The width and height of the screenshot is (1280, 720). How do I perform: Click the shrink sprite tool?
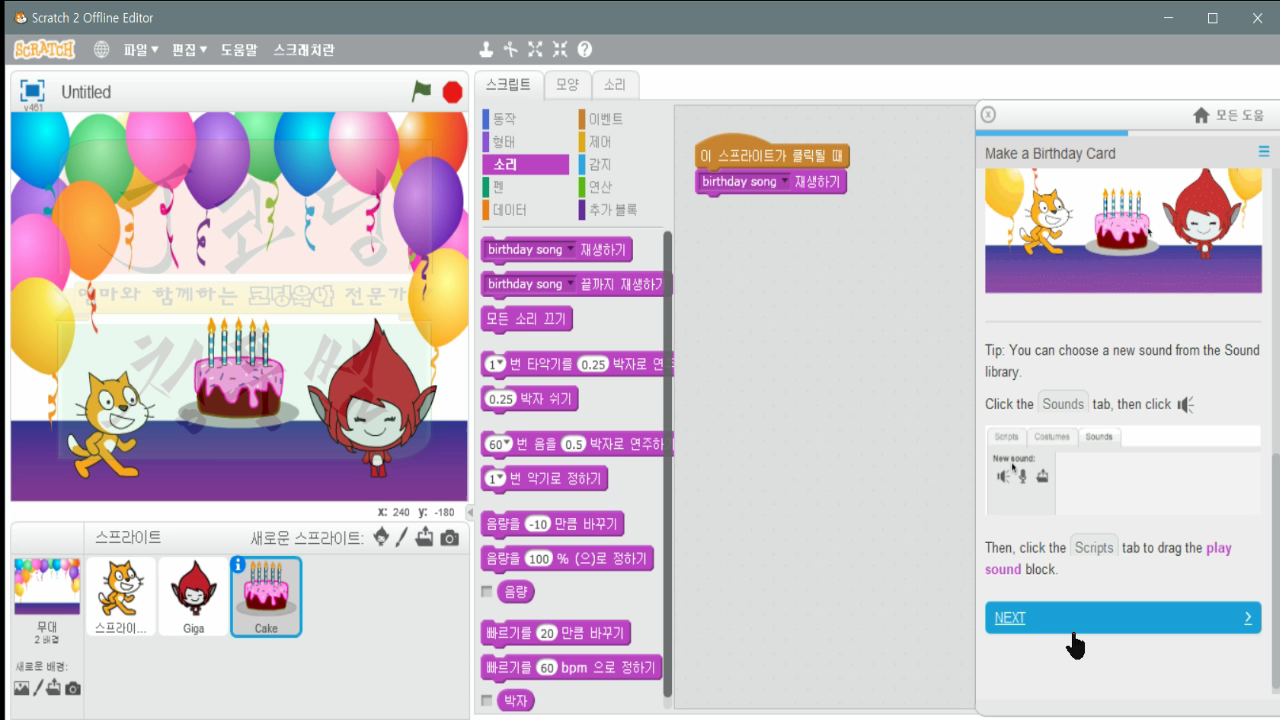tap(560, 48)
